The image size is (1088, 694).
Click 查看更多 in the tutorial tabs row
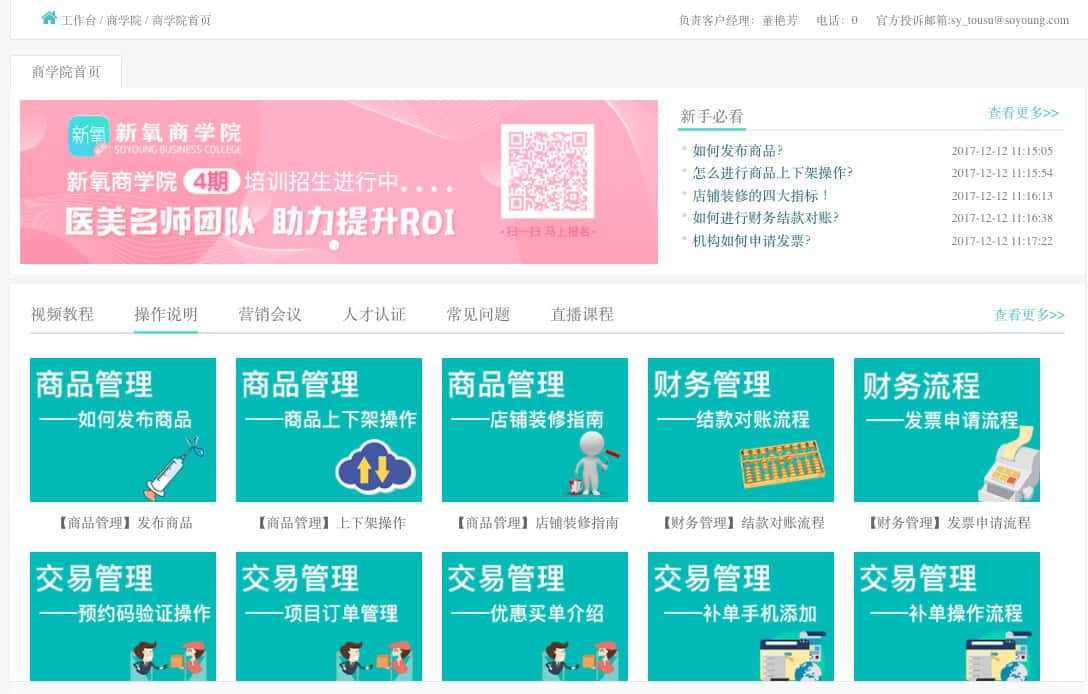pyautogui.click(x=1029, y=314)
